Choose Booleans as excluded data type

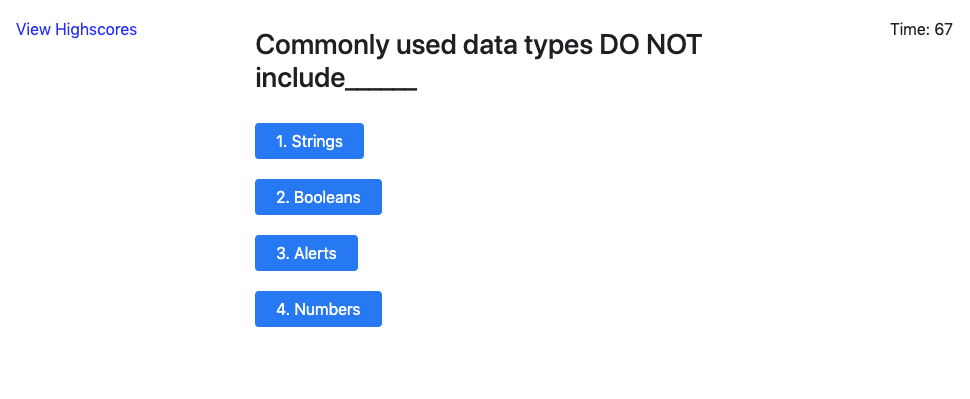point(318,197)
